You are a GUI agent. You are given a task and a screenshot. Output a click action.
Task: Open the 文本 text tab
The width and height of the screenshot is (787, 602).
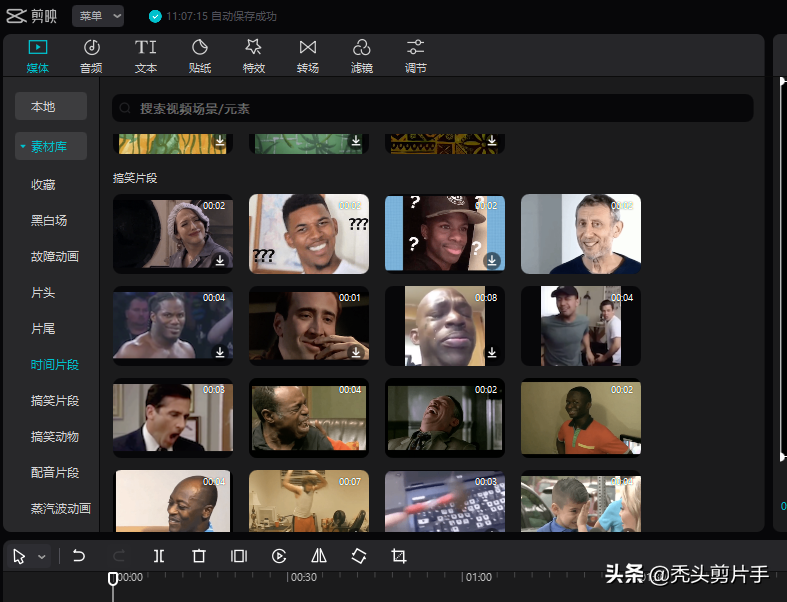click(146, 56)
